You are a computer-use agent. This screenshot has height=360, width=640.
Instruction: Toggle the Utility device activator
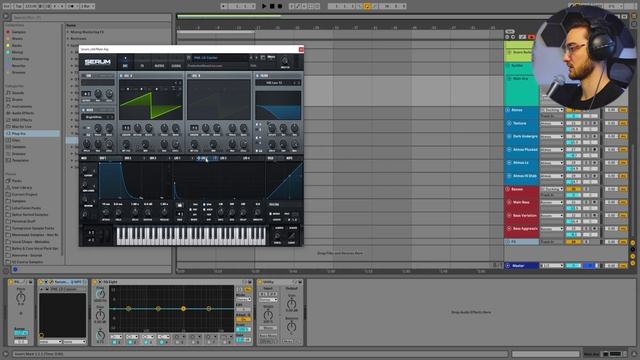coord(260,282)
